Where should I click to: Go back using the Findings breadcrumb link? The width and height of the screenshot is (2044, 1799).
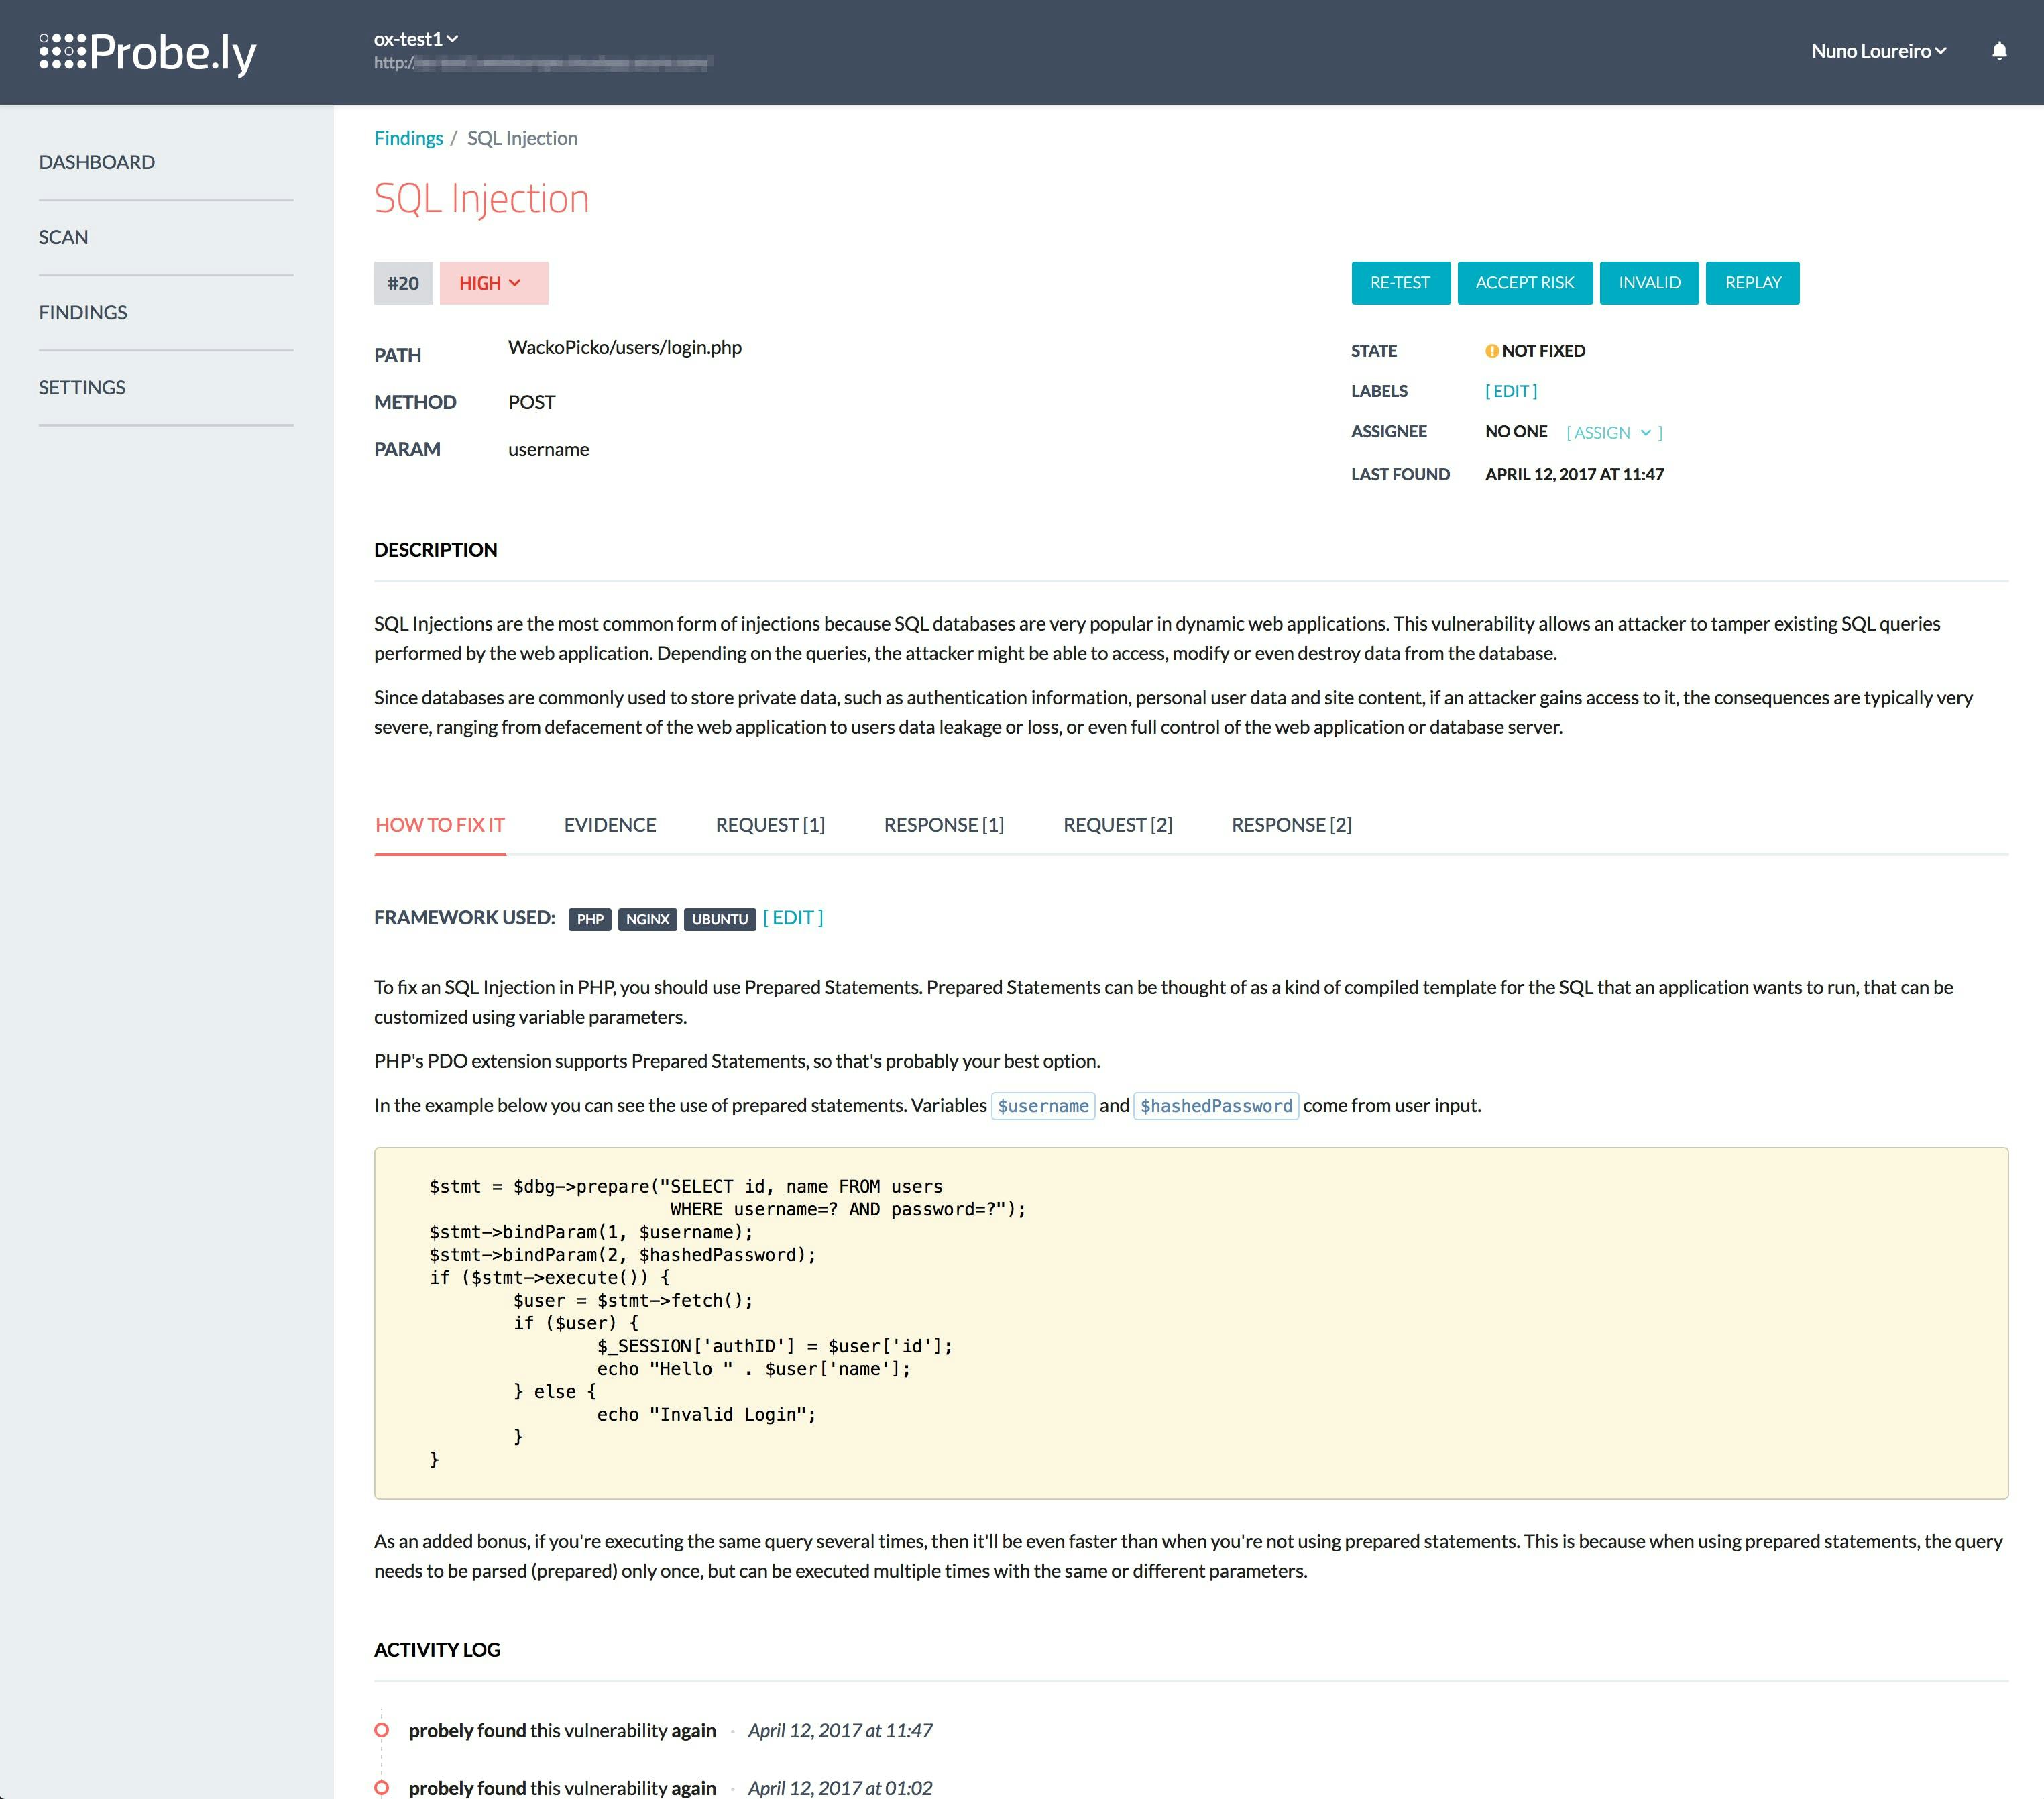[408, 137]
